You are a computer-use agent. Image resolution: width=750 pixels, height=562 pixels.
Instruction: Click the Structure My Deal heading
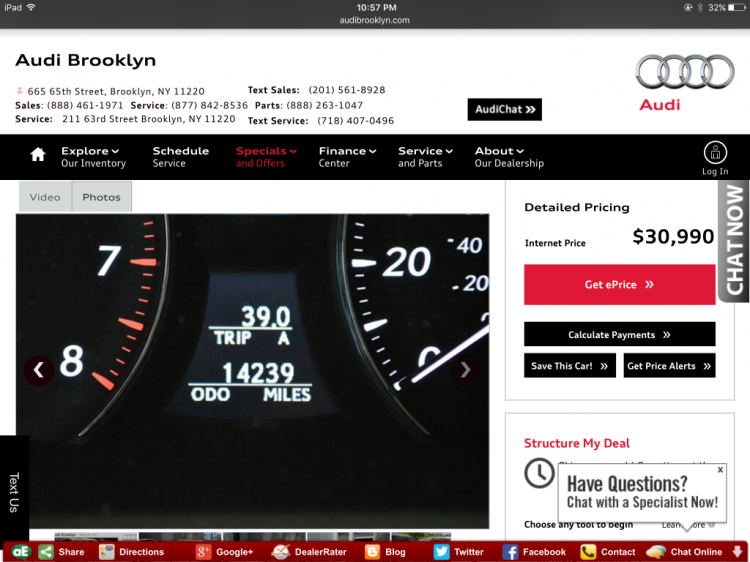click(576, 443)
